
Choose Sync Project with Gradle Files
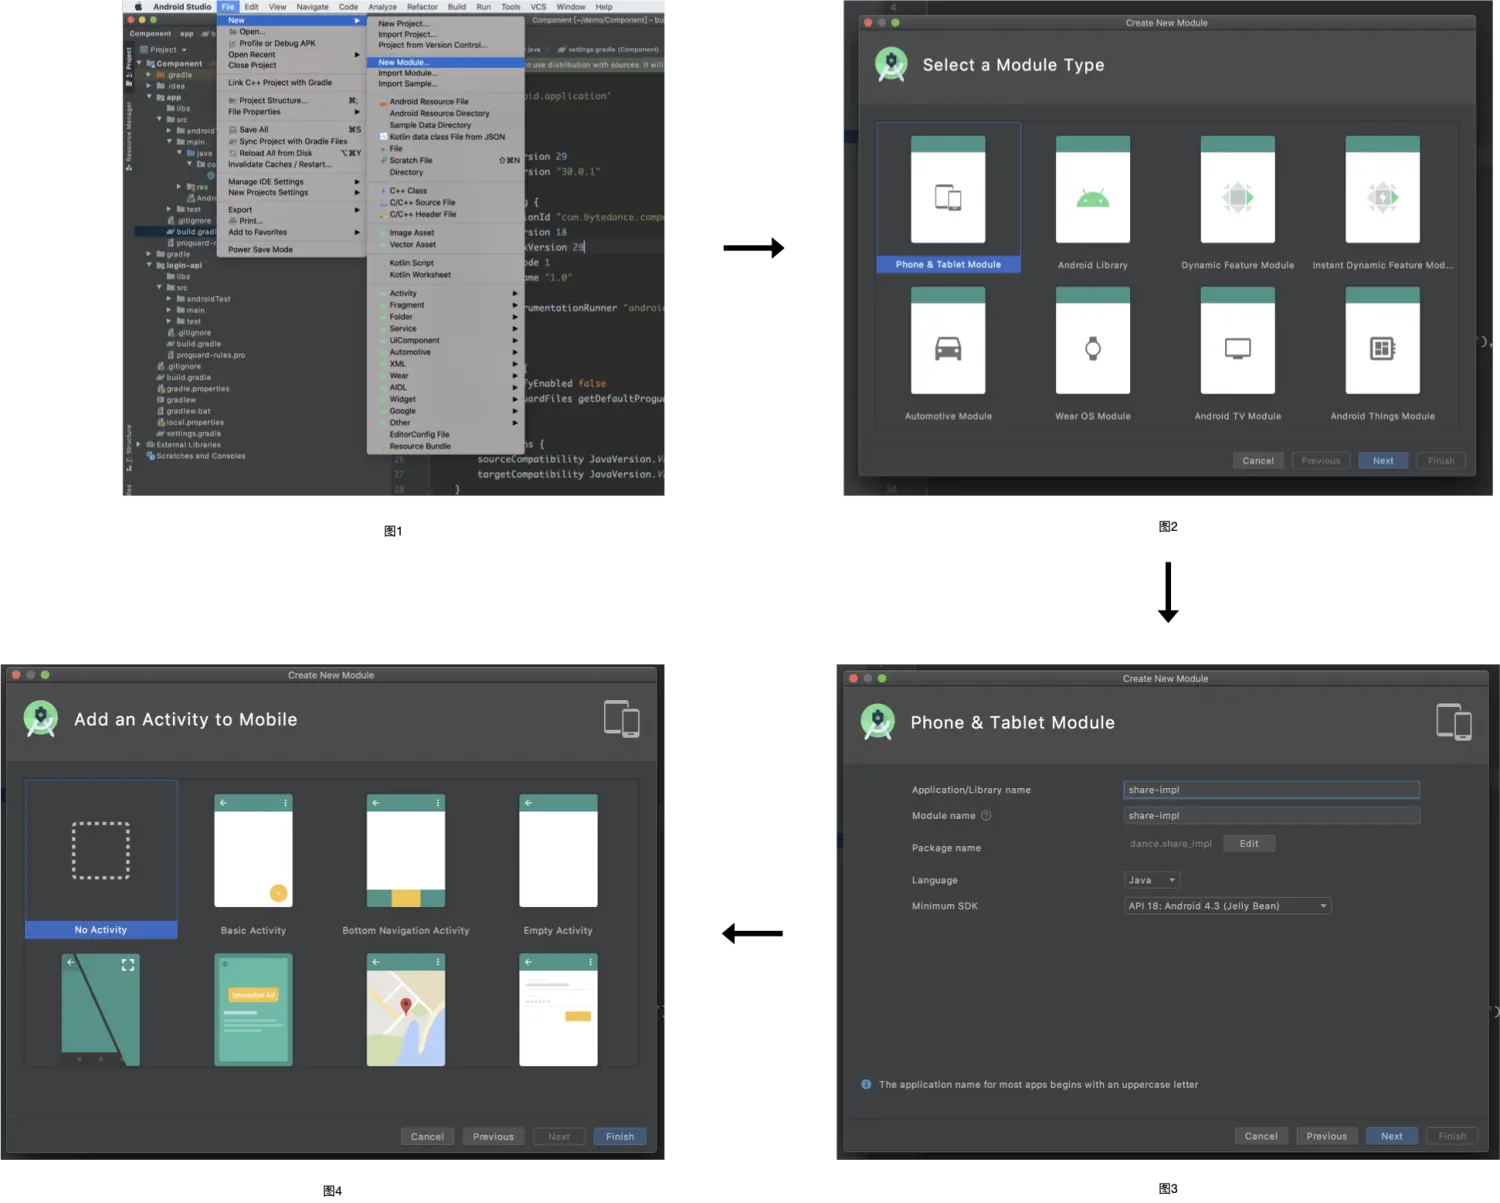click(291, 141)
